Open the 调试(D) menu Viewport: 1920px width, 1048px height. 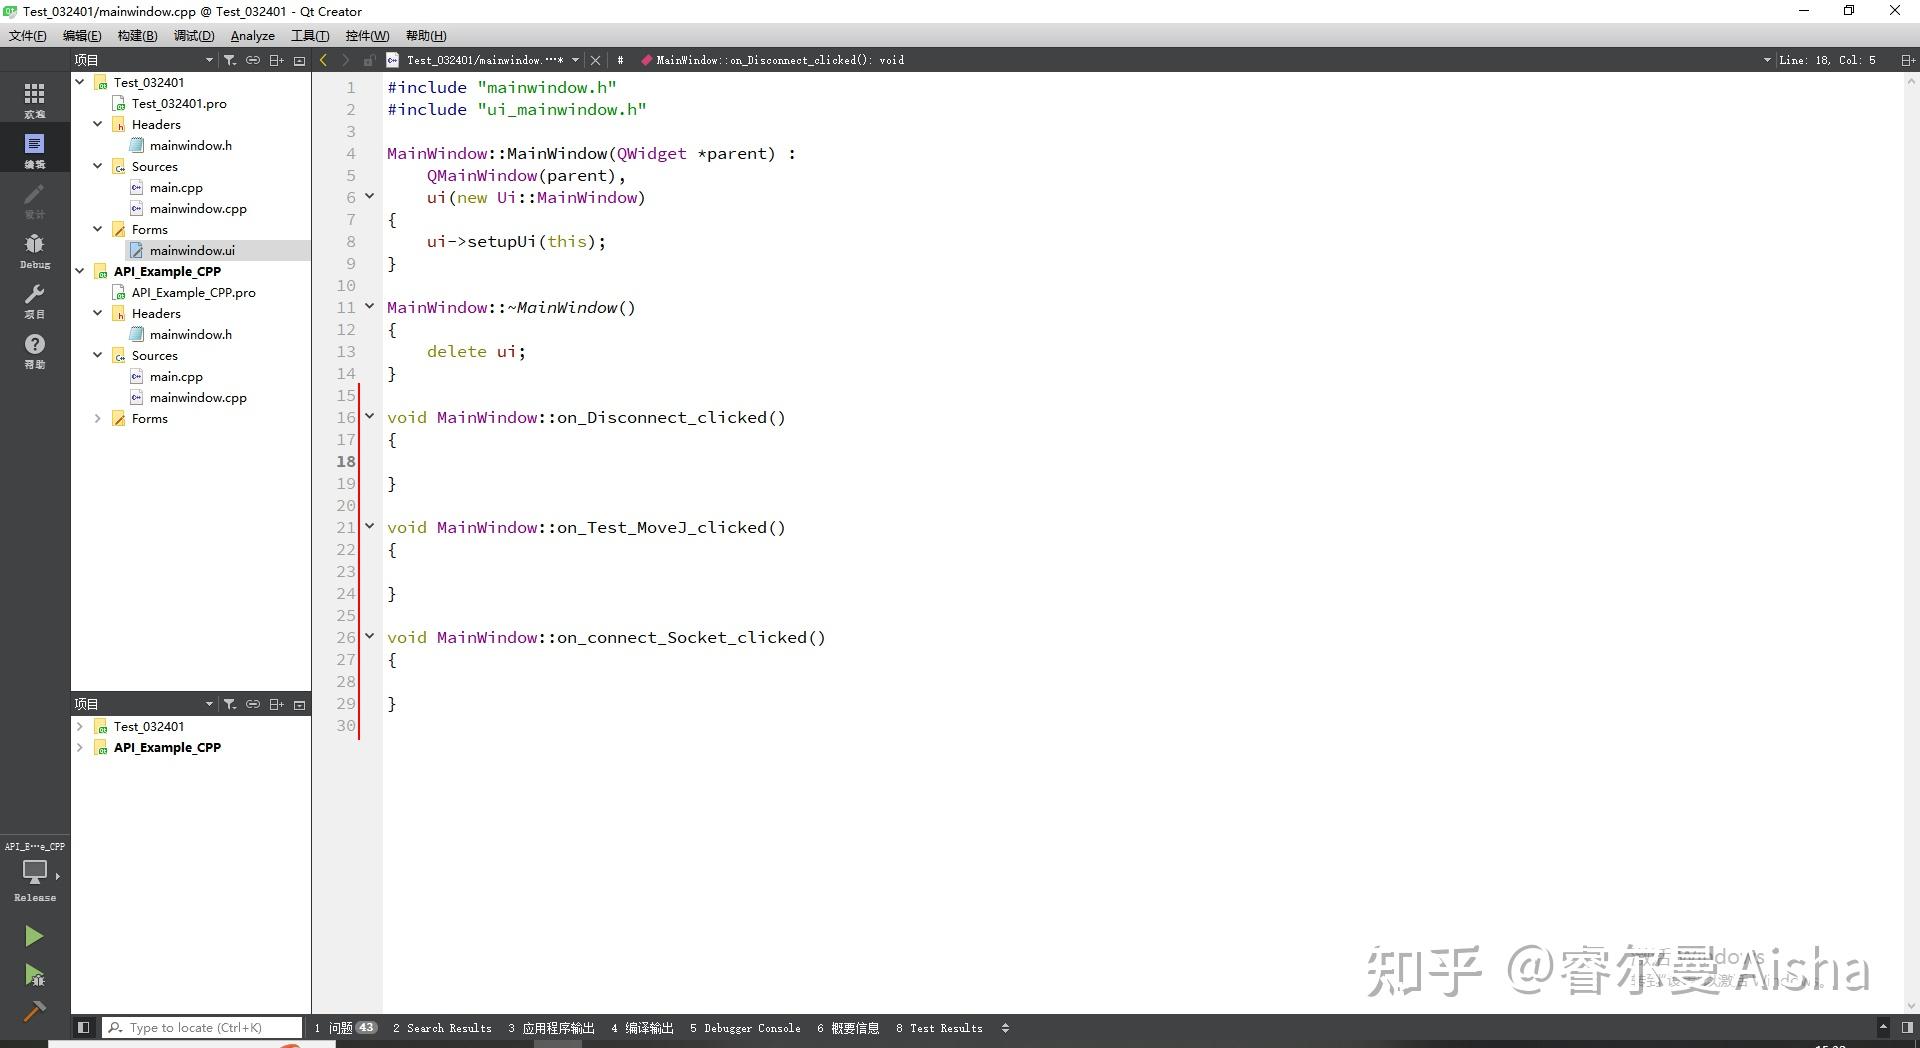194,36
